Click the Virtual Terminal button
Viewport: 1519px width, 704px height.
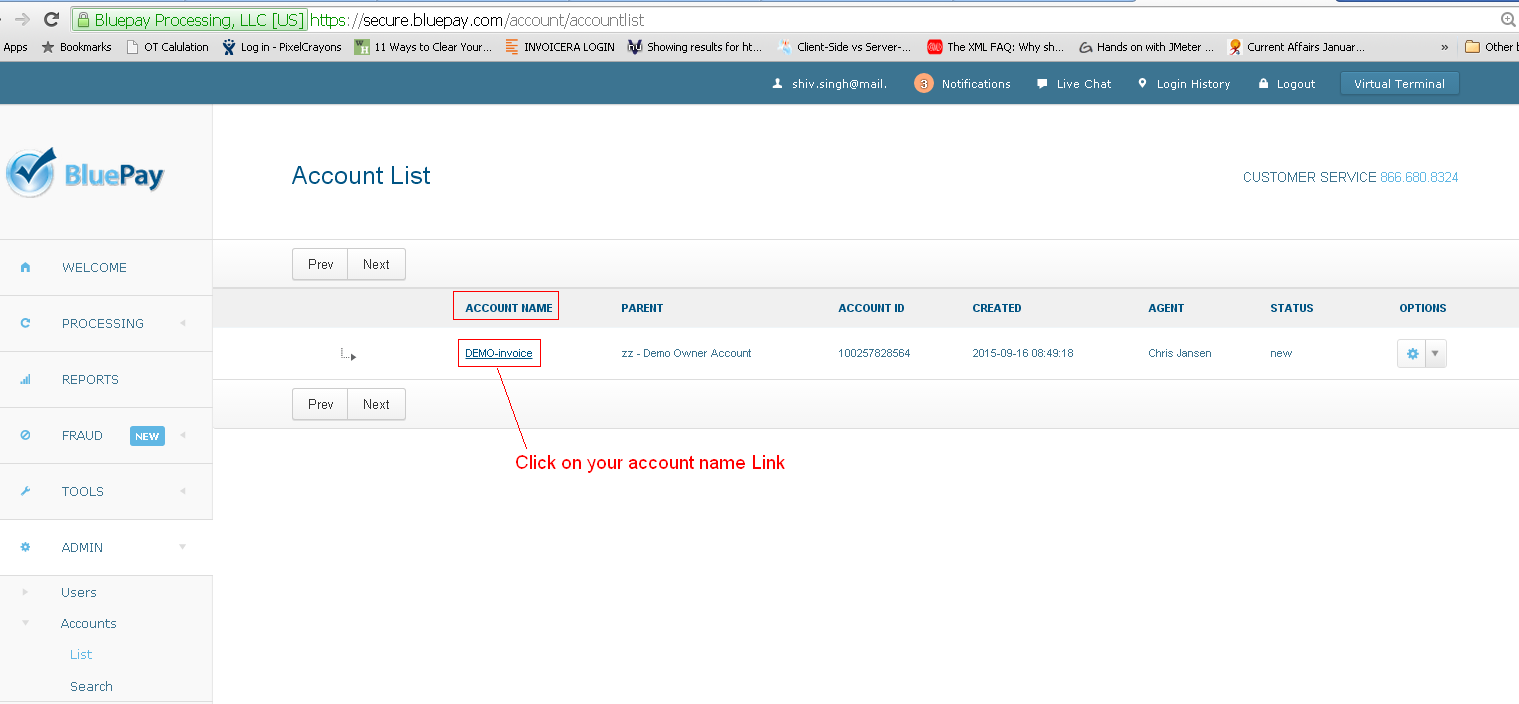point(1399,84)
